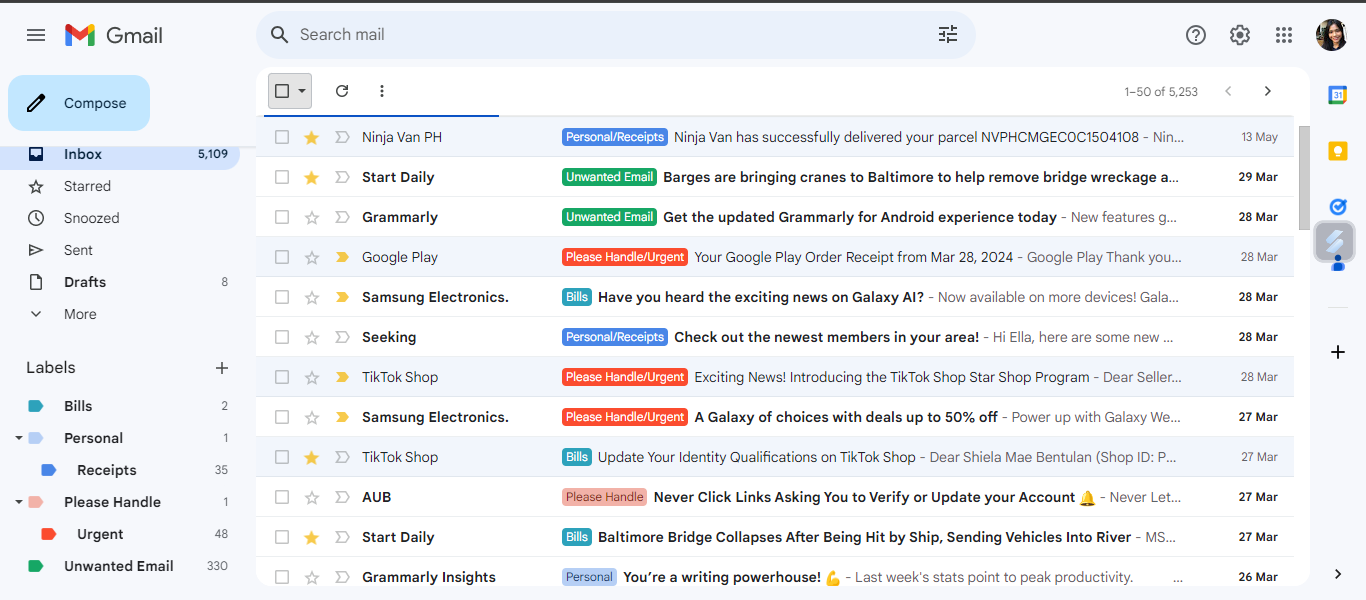Viewport: 1366px width, 600px height.
Task: Go to the Drafts folder
Action: [85, 282]
